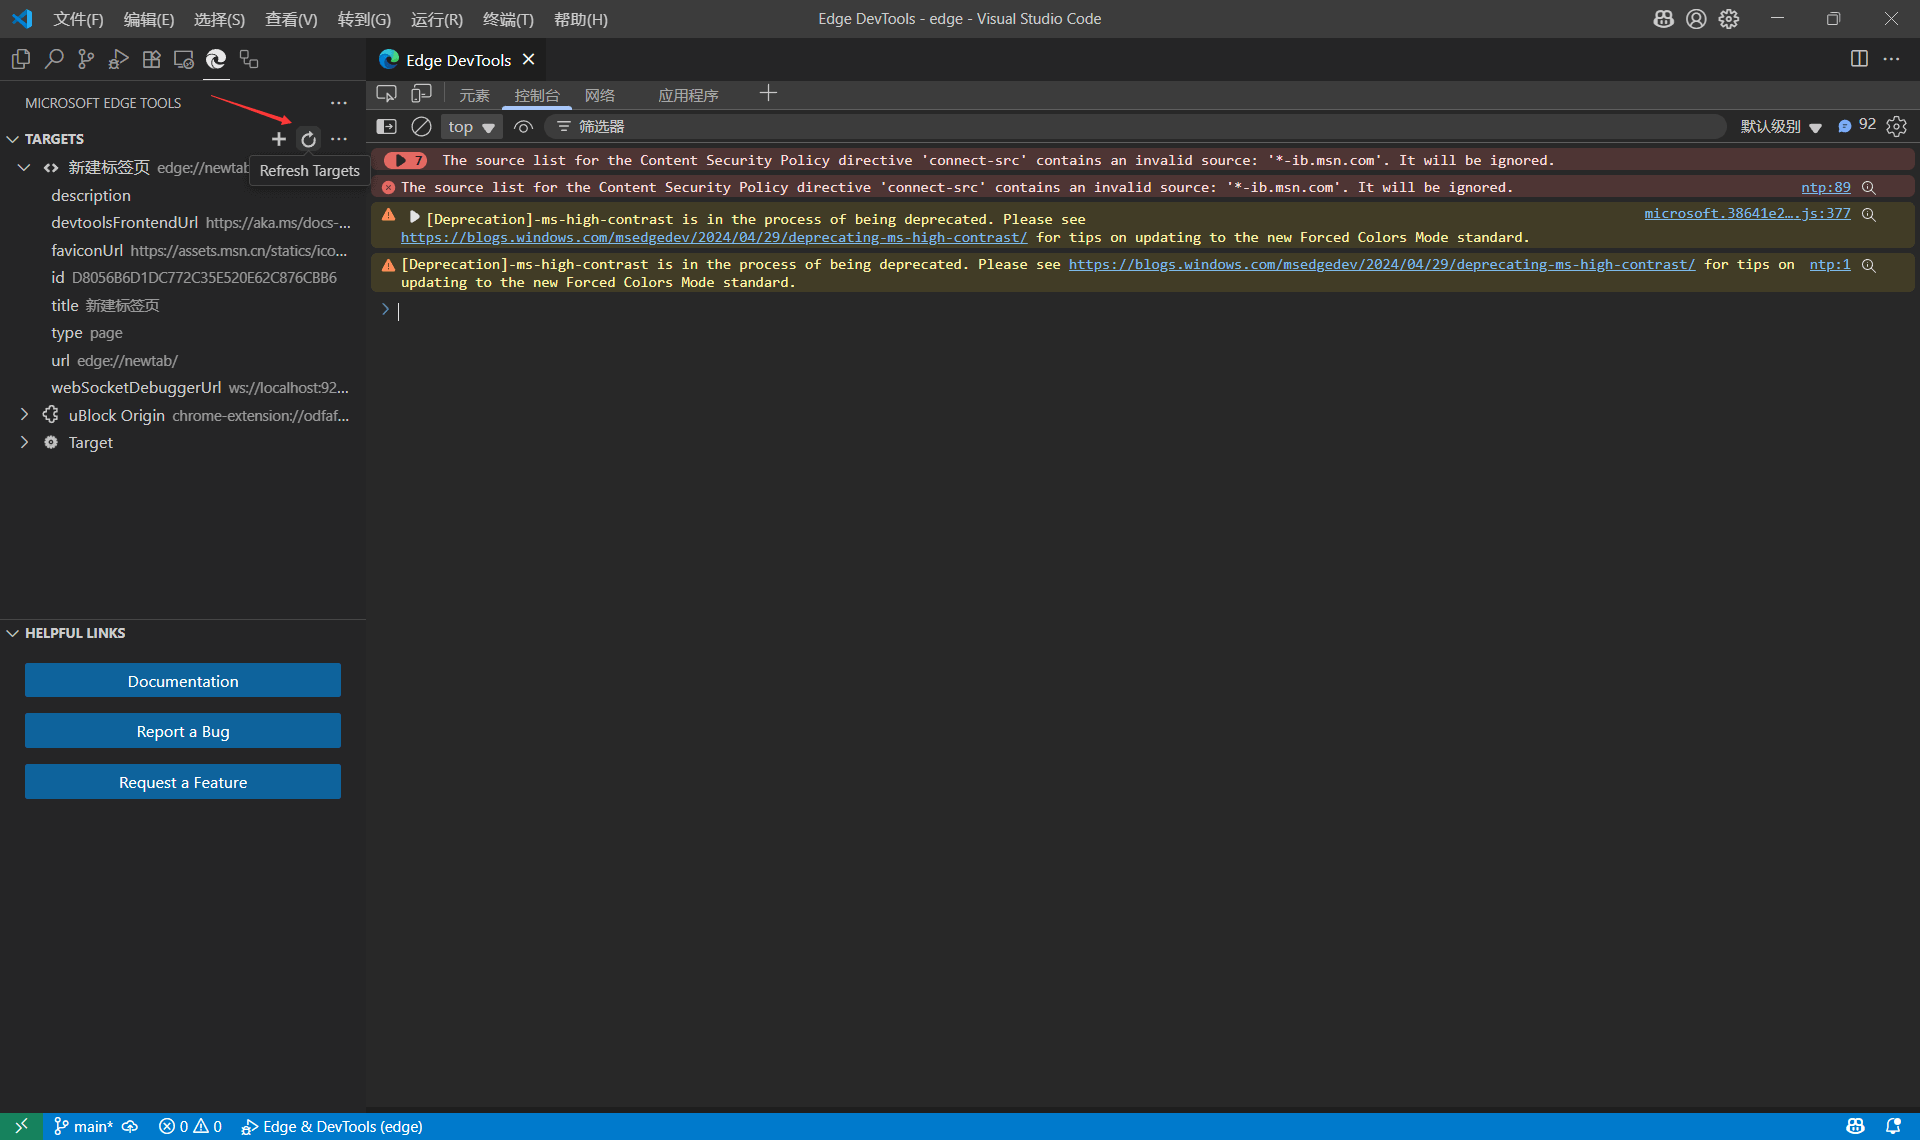Open the Extensions view icon
This screenshot has height=1140, width=1920.
coord(151,60)
